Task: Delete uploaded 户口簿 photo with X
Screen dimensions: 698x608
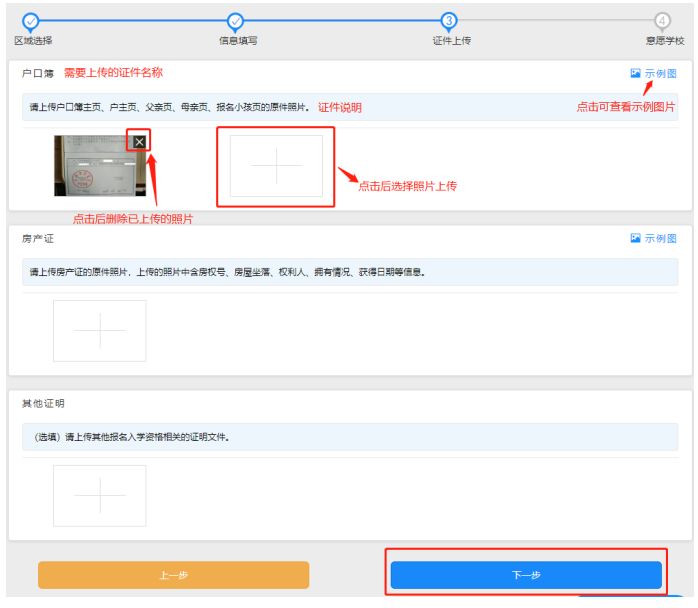Action: click(139, 142)
